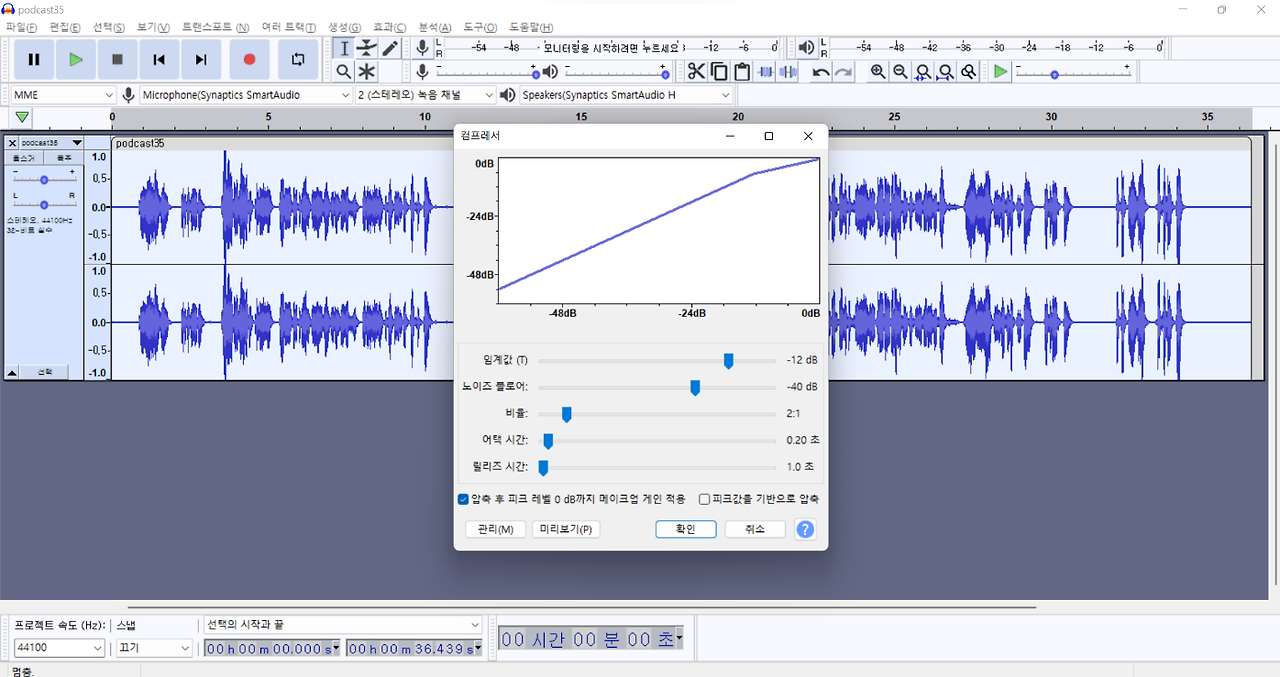
Task: Uncheck make-up gain to 0 dB checkbox
Action: [463, 499]
